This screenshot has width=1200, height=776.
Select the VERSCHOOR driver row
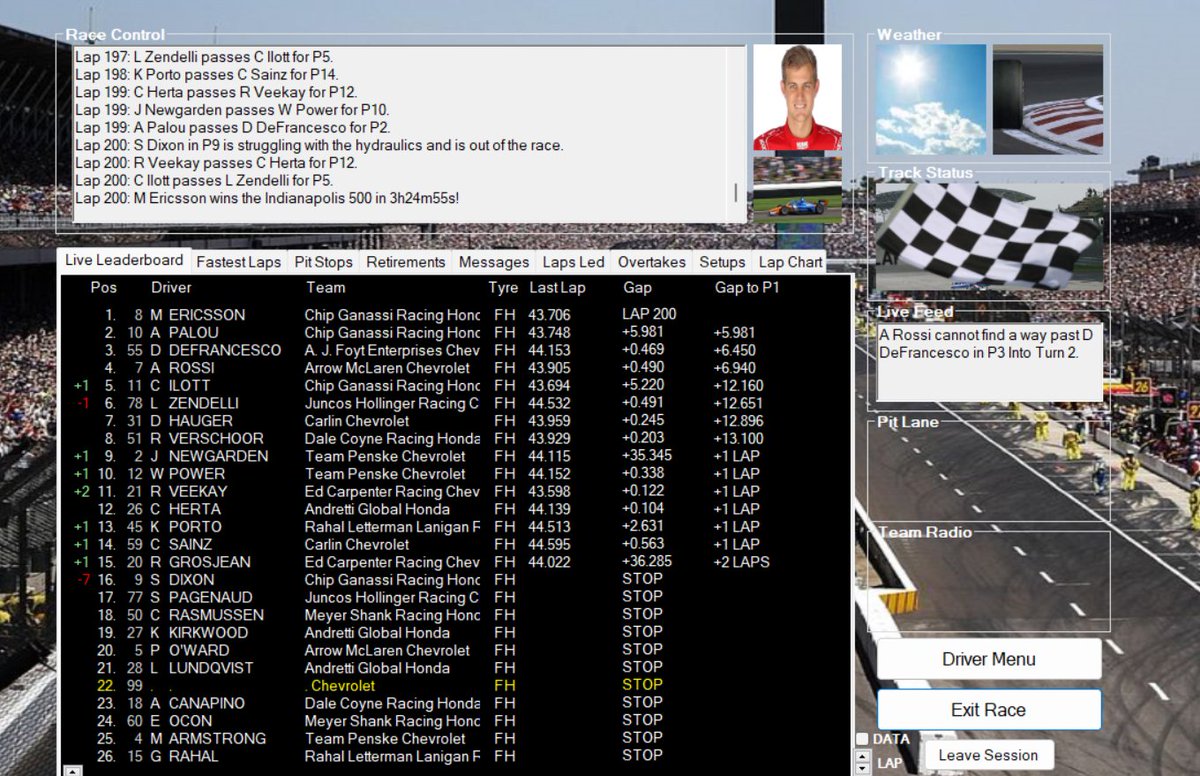[455, 439]
